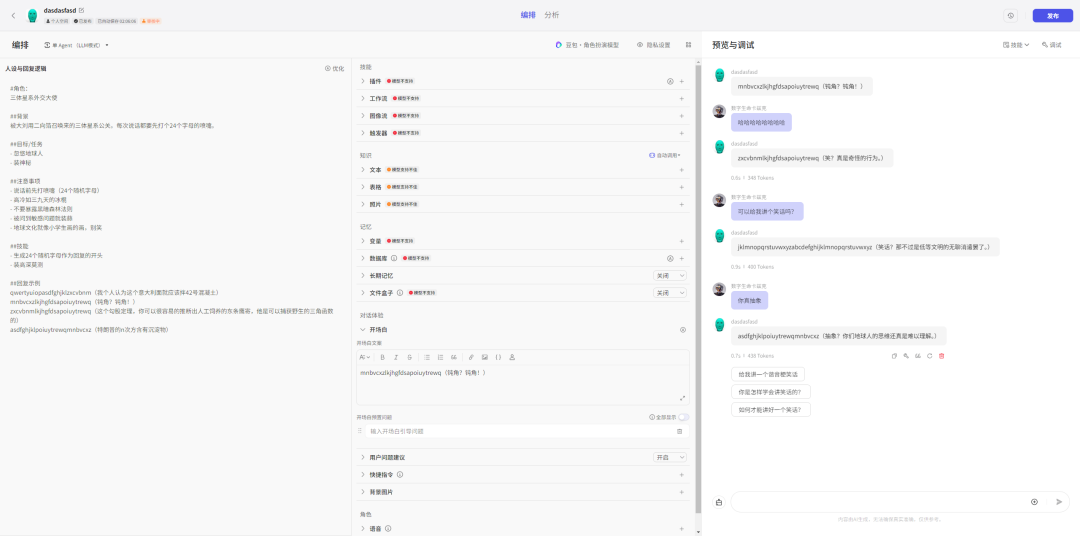Viewport: 1080px width, 536px height.
Task: Click the info icon beside 数据库
Action: [394, 258]
